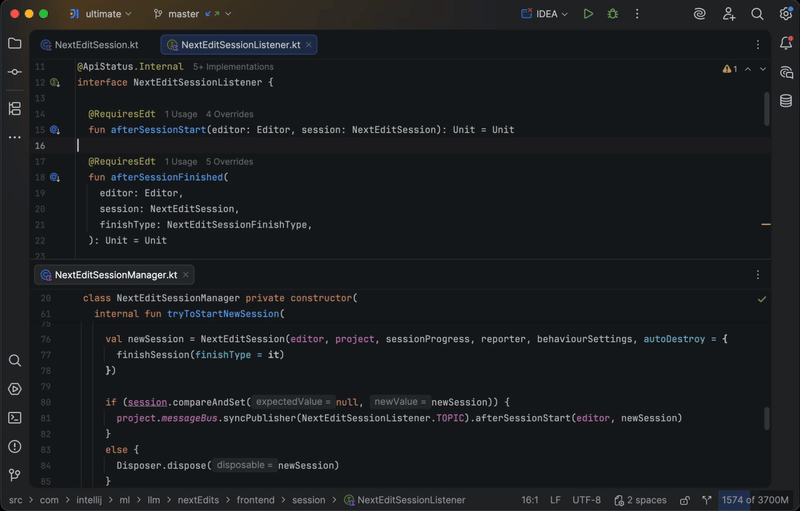The height and width of the screenshot is (511, 800).
Task: Open the Database tool window
Action: (786, 101)
